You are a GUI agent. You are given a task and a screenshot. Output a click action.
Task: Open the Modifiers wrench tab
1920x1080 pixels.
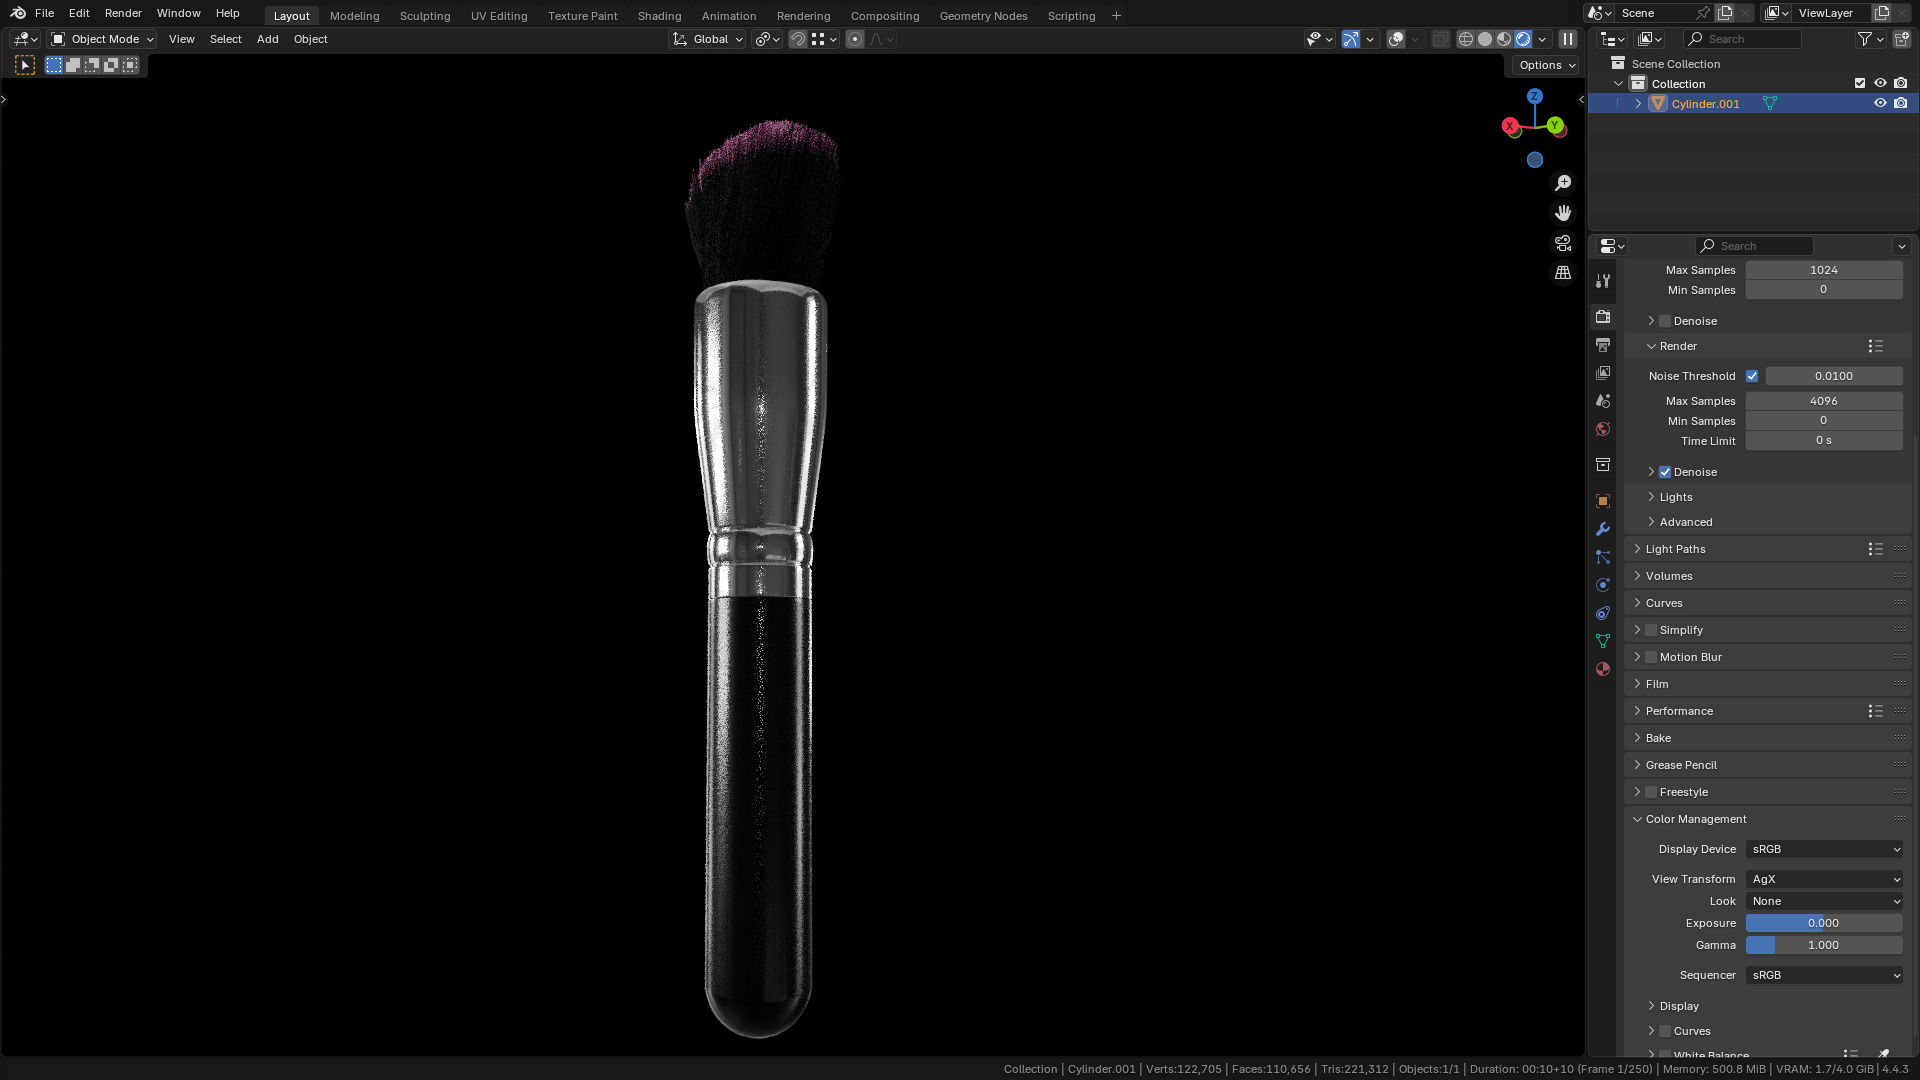click(x=1603, y=528)
